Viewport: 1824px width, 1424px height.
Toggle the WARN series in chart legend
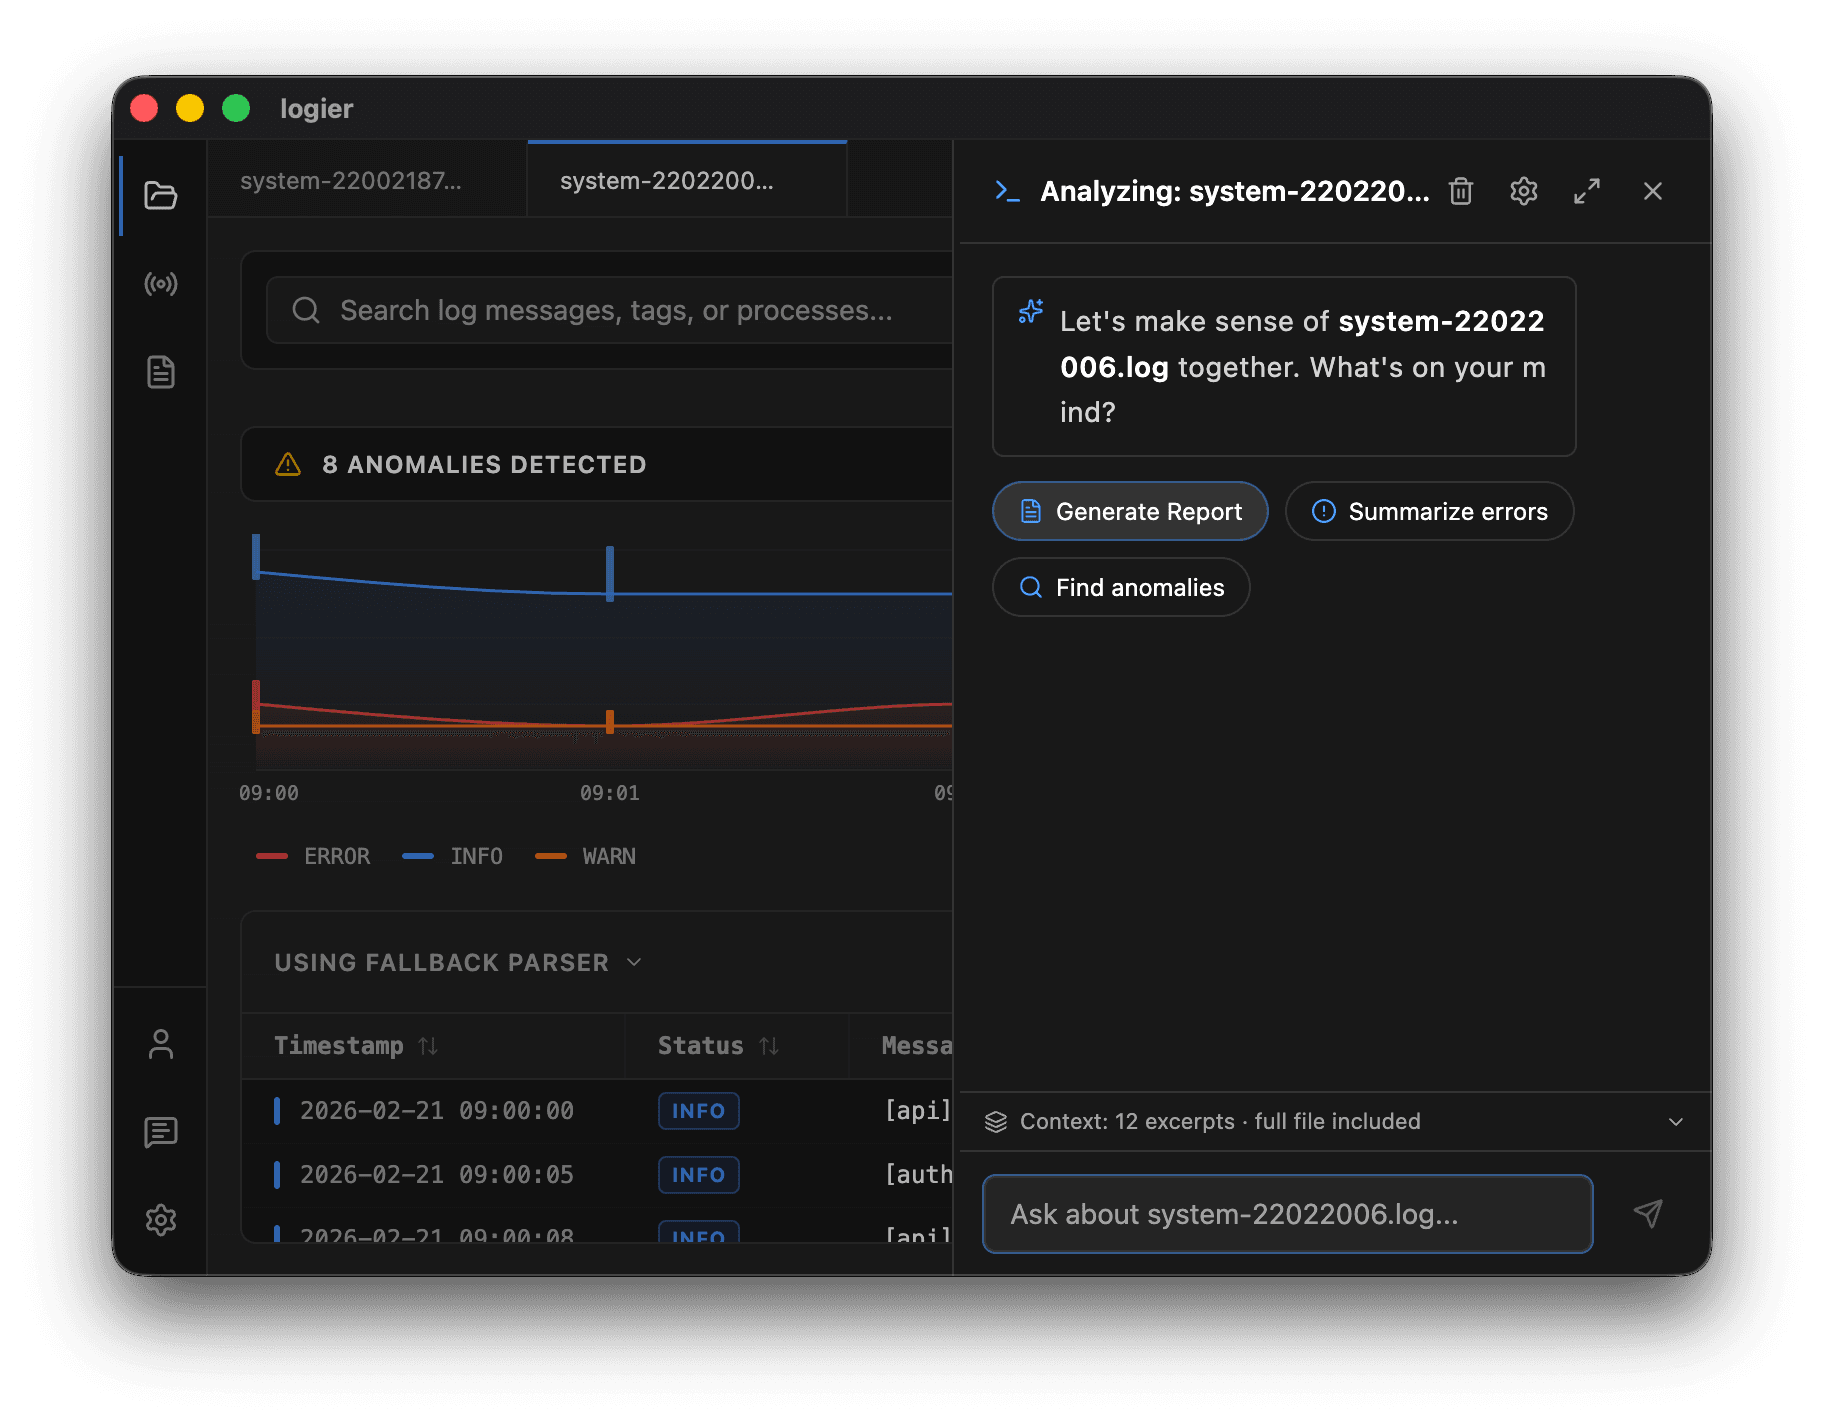pyautogui.click(x=585, y=856)
